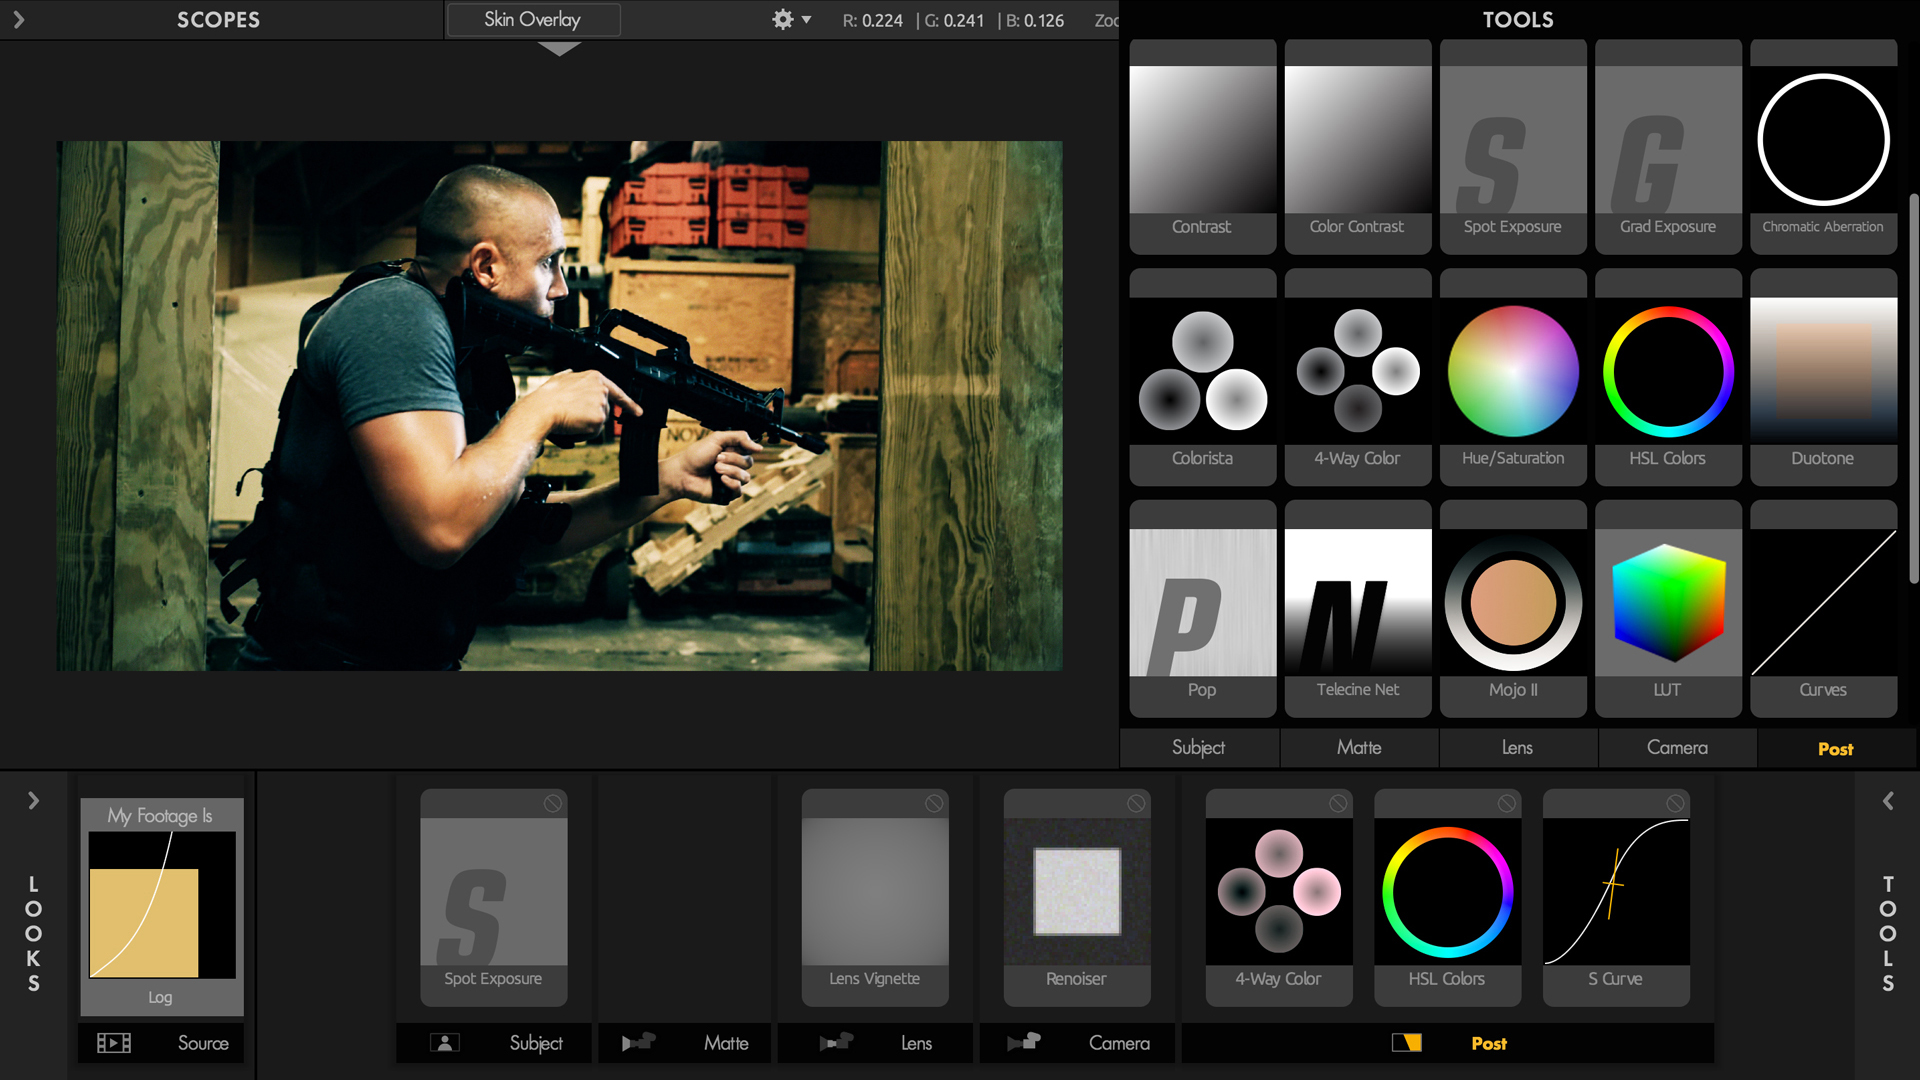
Task: Toggle the Spot Exposure effect visibility
Action: tap(555, 802)
